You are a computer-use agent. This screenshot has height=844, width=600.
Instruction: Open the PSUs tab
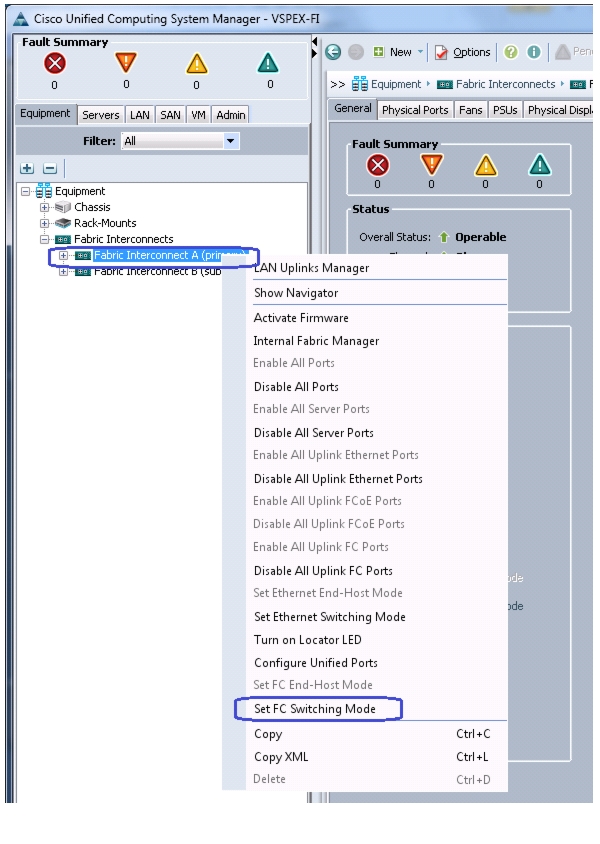click(505, 110)
